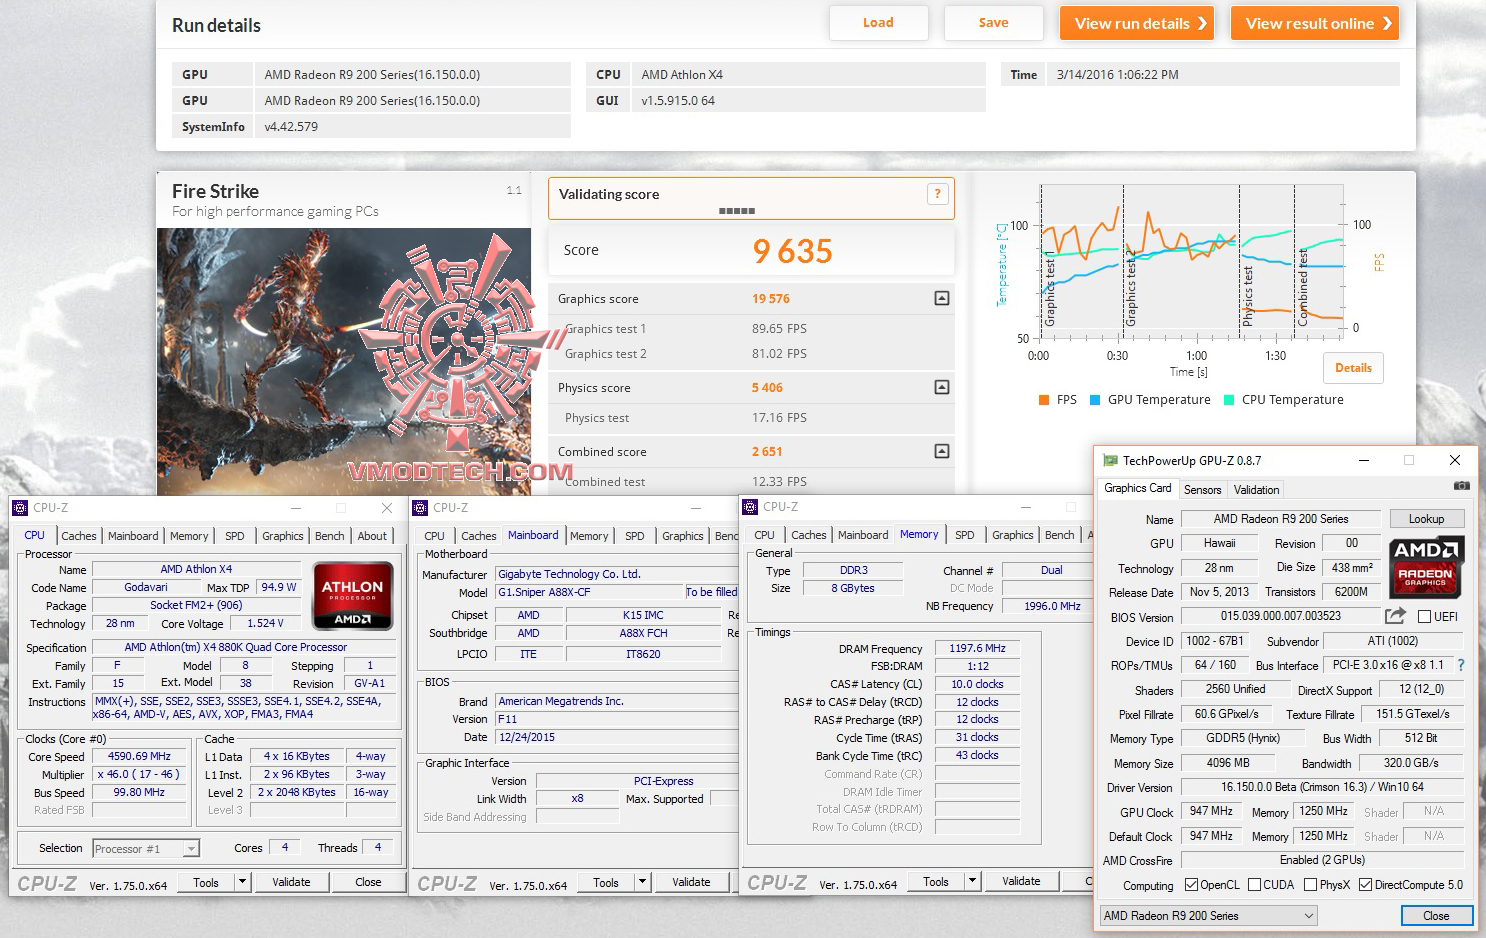Toggle the PhysX checkbox
Viewport: 1486px width, 938px height.
coord(1310,885)
